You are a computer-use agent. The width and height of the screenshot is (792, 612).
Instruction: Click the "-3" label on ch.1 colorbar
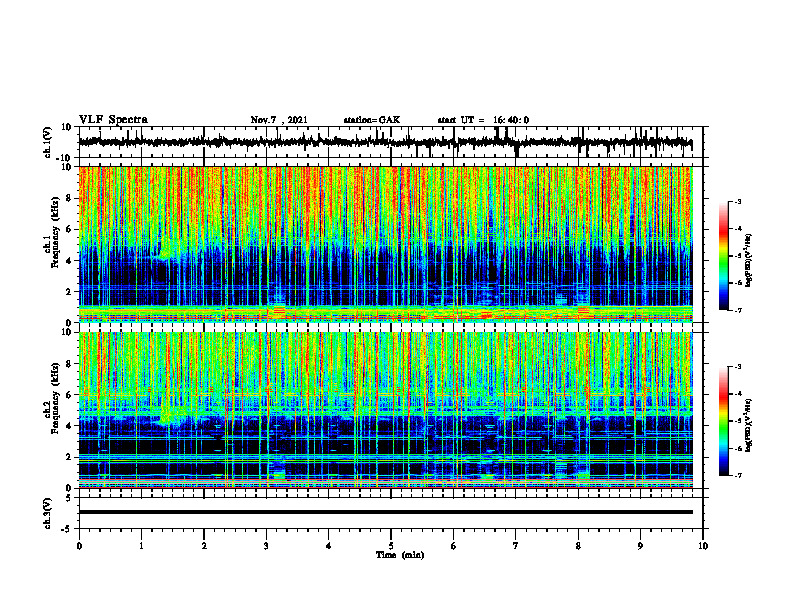pyautogui.click(x=737, y=201)
